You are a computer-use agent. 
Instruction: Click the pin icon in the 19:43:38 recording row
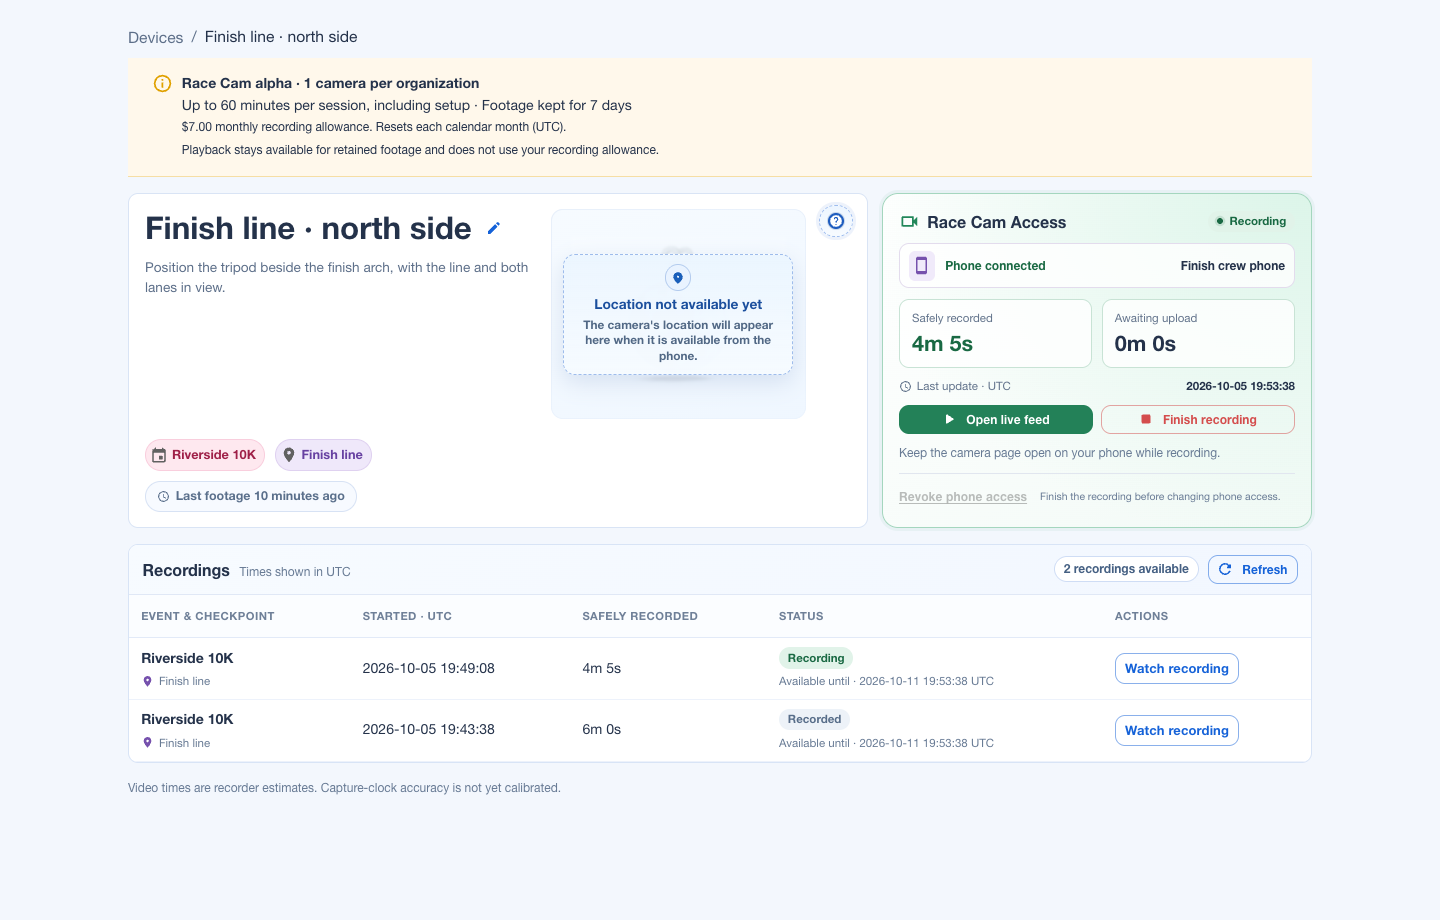[x=148, y=743]
